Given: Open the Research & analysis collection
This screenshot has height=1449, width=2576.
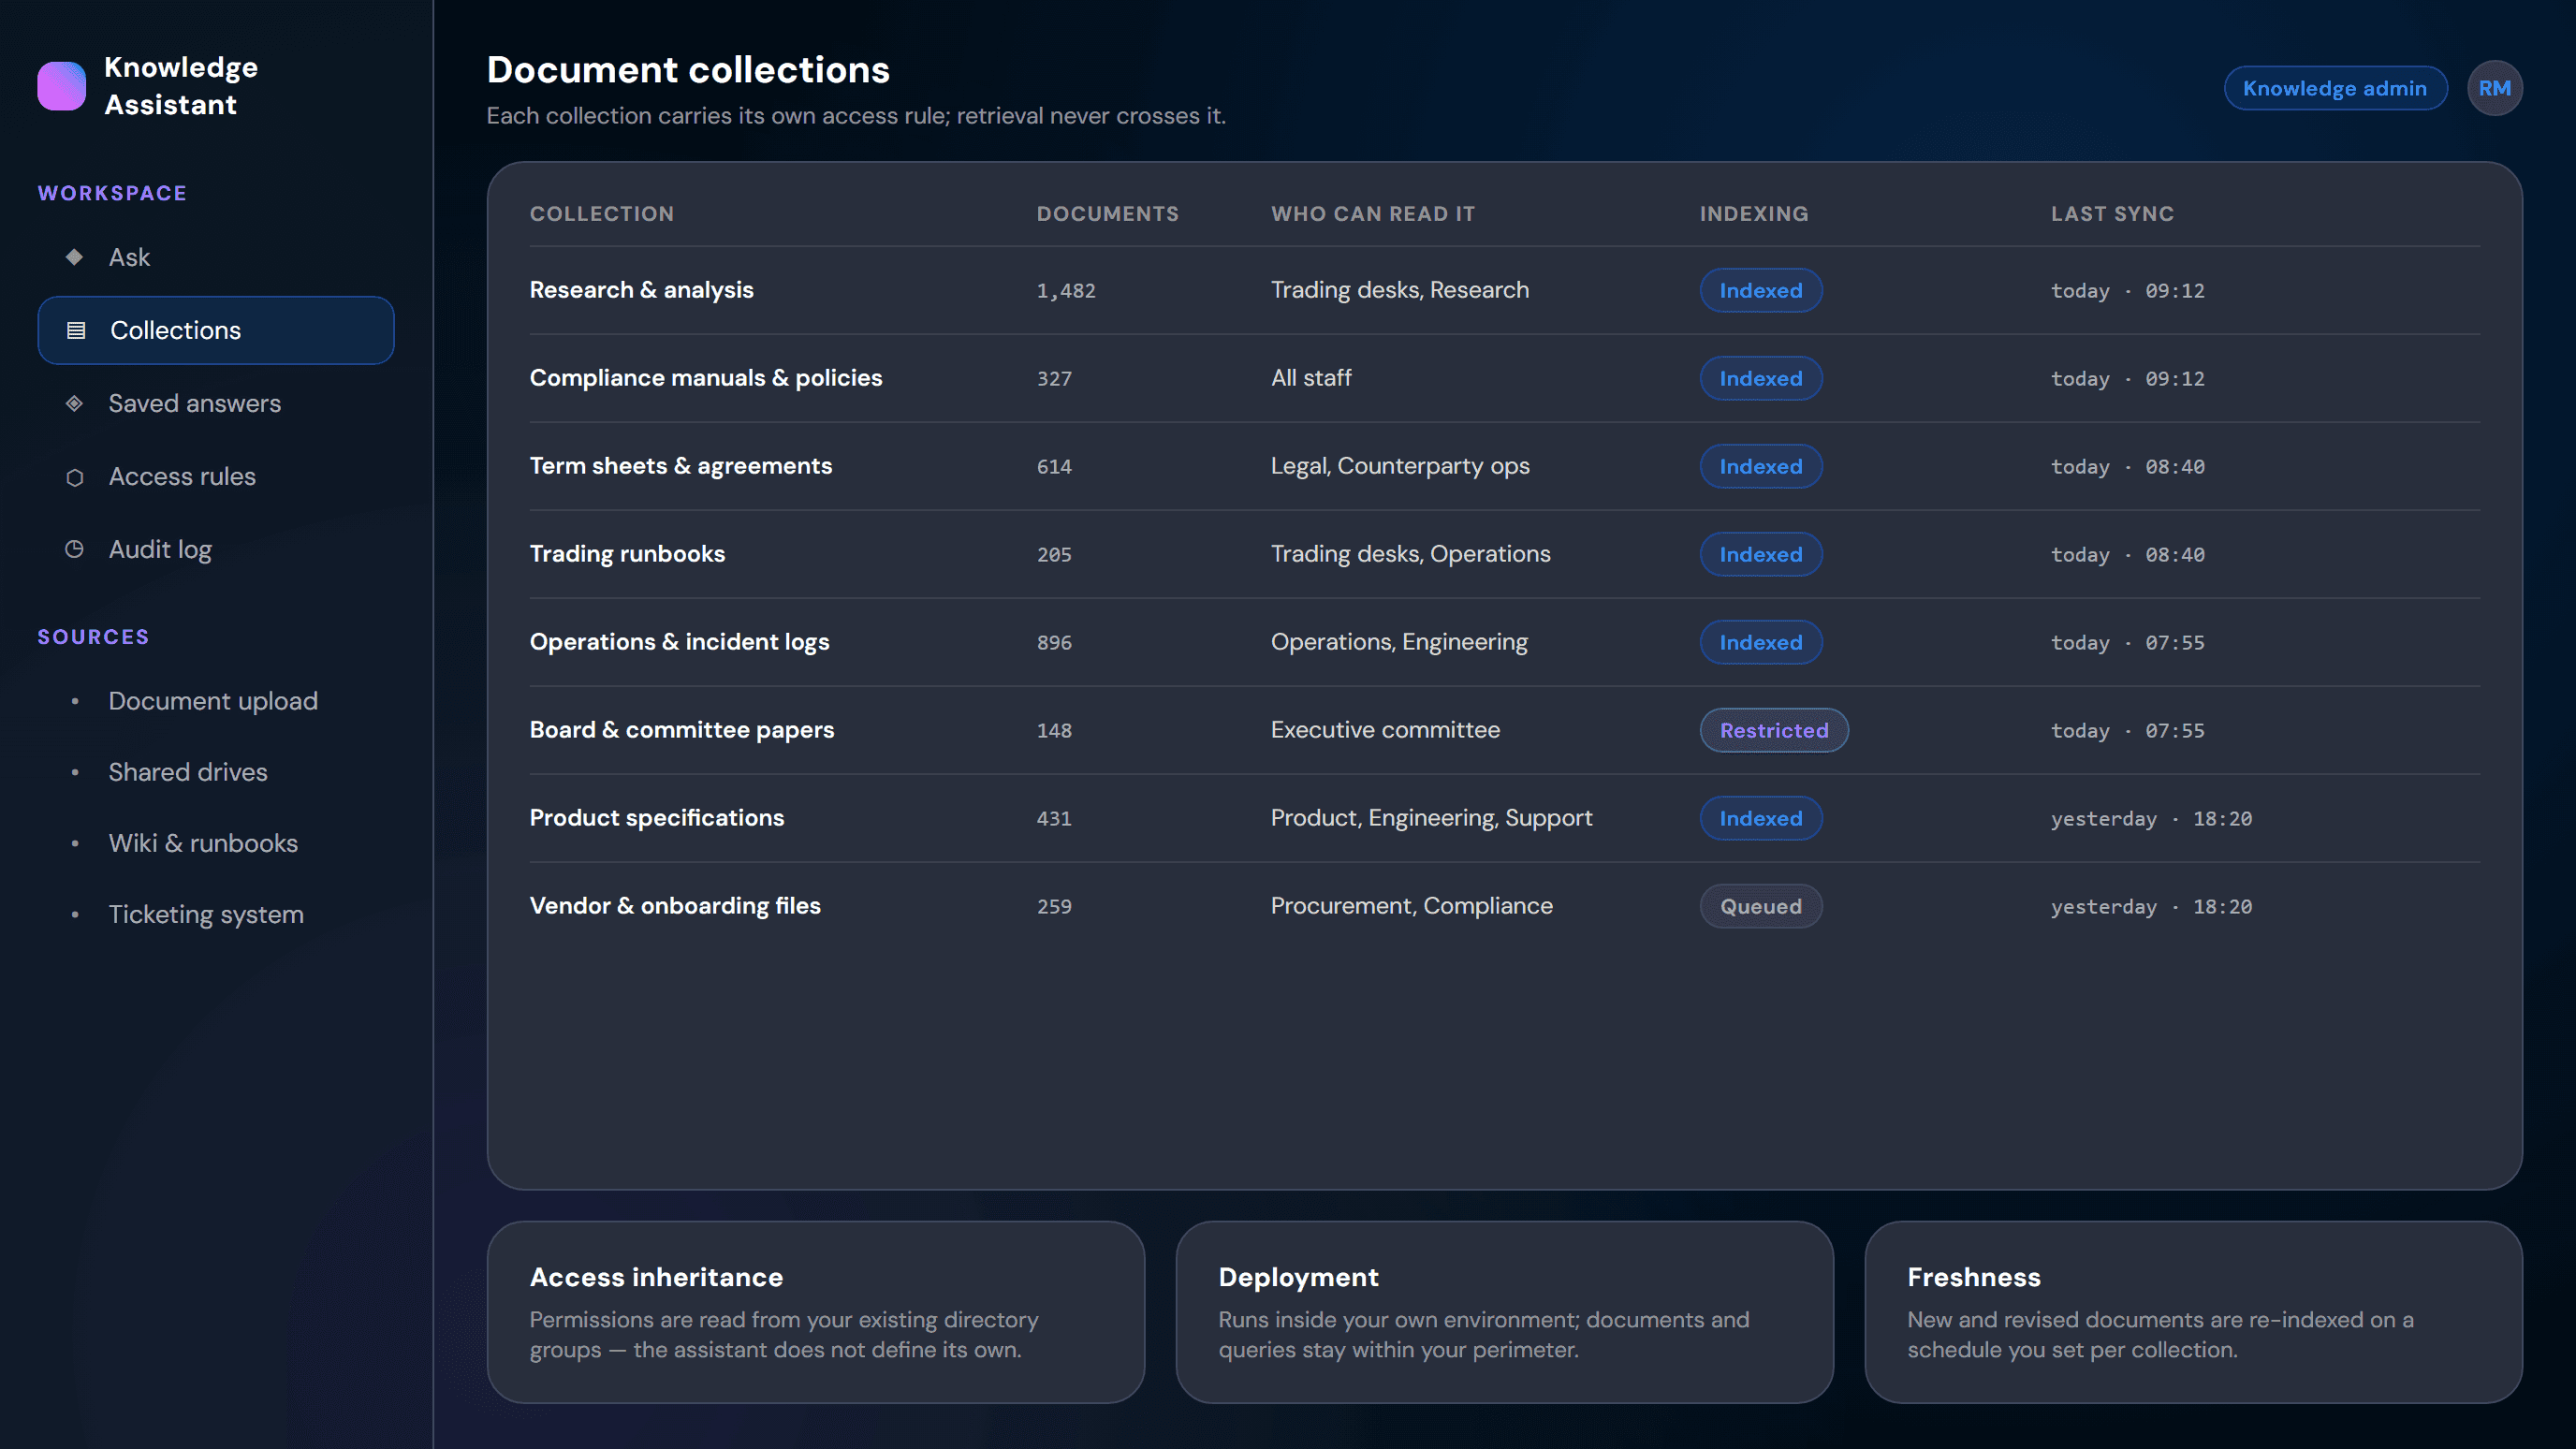Looking at the screenshot, I should (x=641, y=290).
